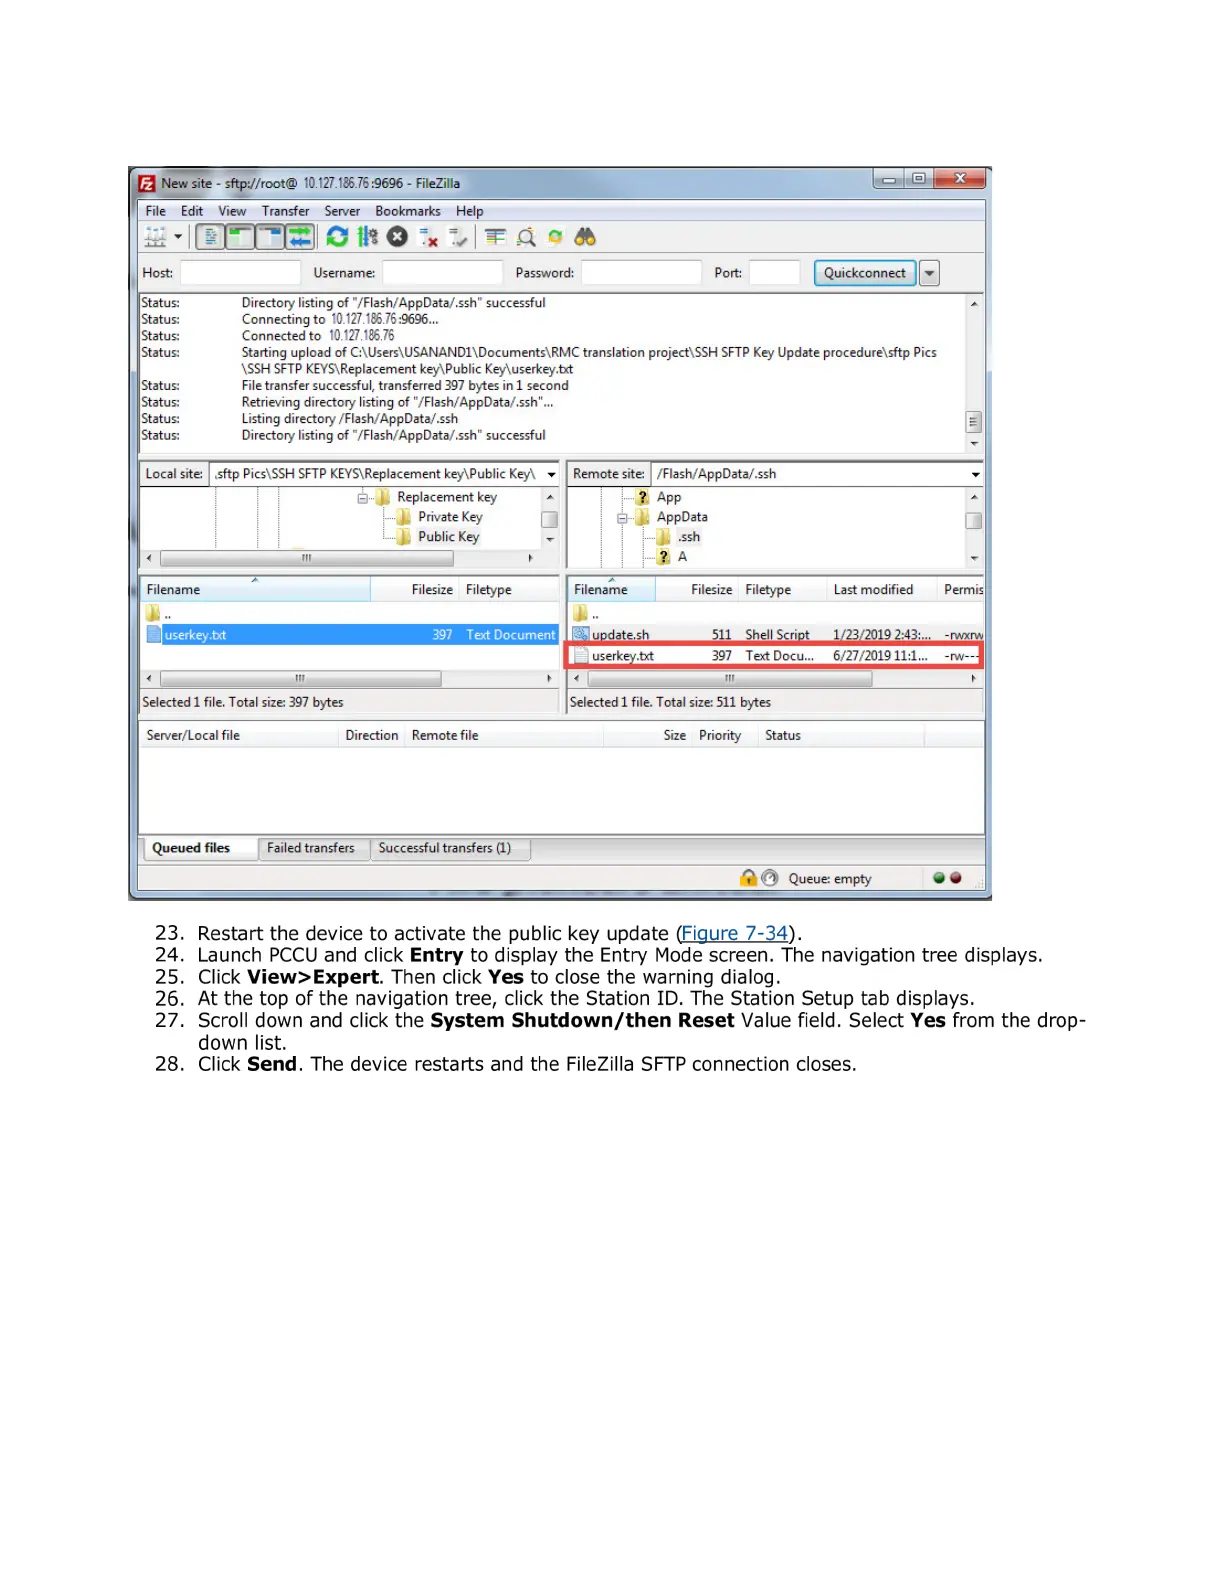This screenshot has height=1584, width=1224.
Task: Collapse the Replacement key folder node
Action: 362,497
